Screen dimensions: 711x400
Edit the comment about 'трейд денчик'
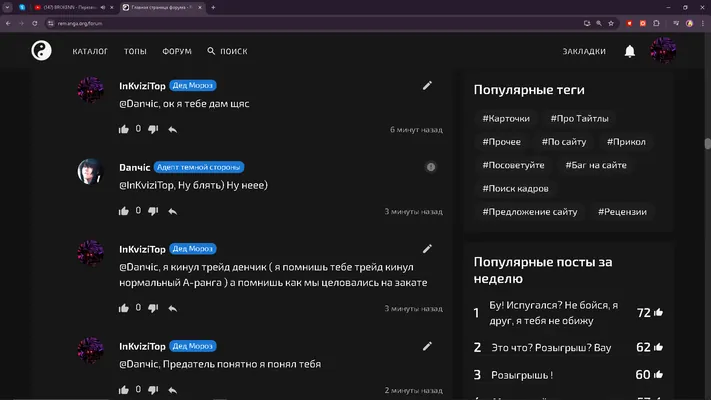coord(427,249)
